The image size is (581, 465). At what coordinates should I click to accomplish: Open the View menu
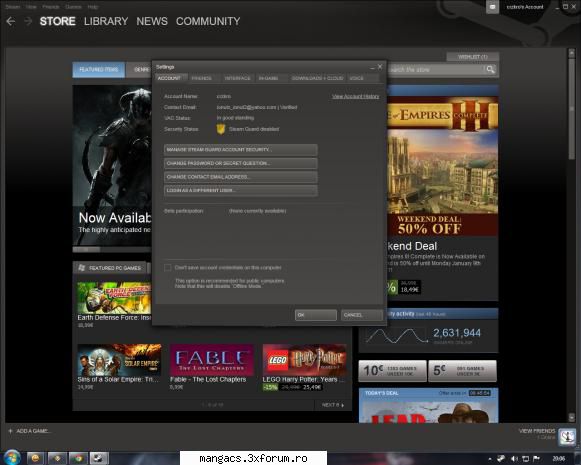31,7
